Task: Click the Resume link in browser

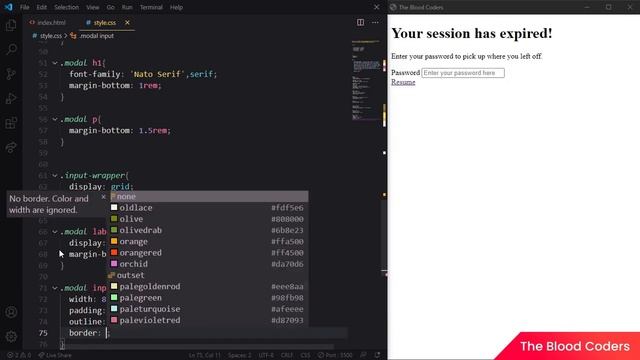Action: click(x=403, y=82)
